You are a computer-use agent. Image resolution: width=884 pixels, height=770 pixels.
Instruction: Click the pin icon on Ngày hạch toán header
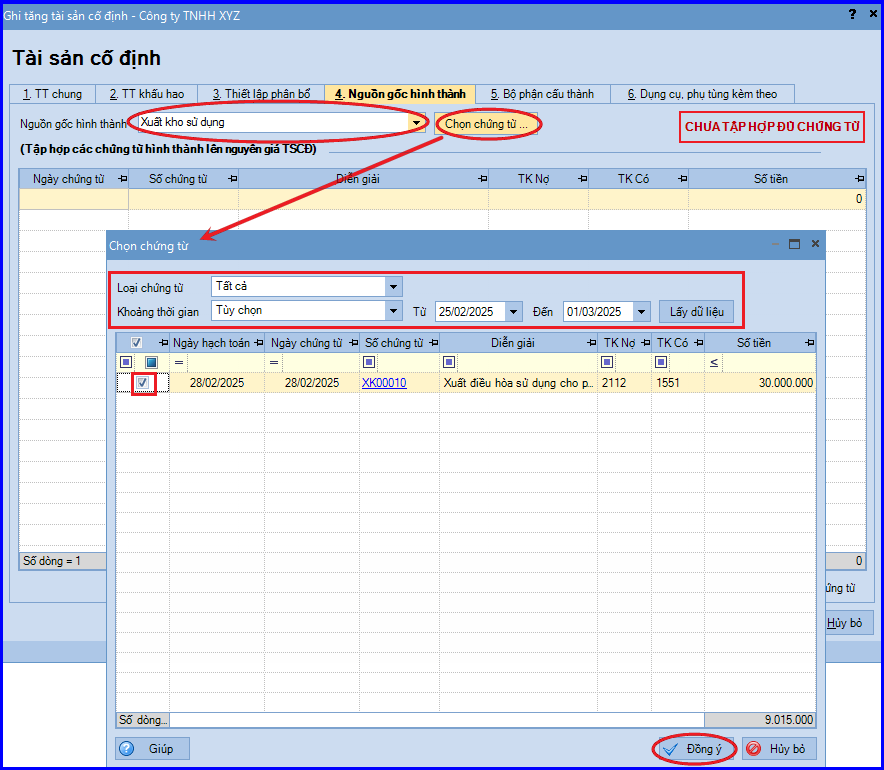(x=259, y=343)
